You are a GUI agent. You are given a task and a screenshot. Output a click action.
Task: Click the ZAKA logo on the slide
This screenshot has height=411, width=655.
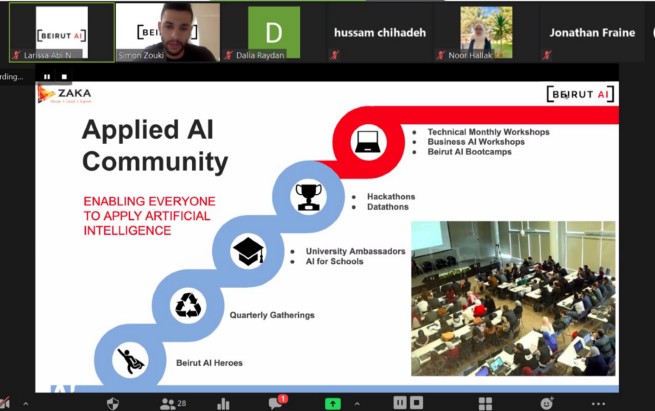64,94
